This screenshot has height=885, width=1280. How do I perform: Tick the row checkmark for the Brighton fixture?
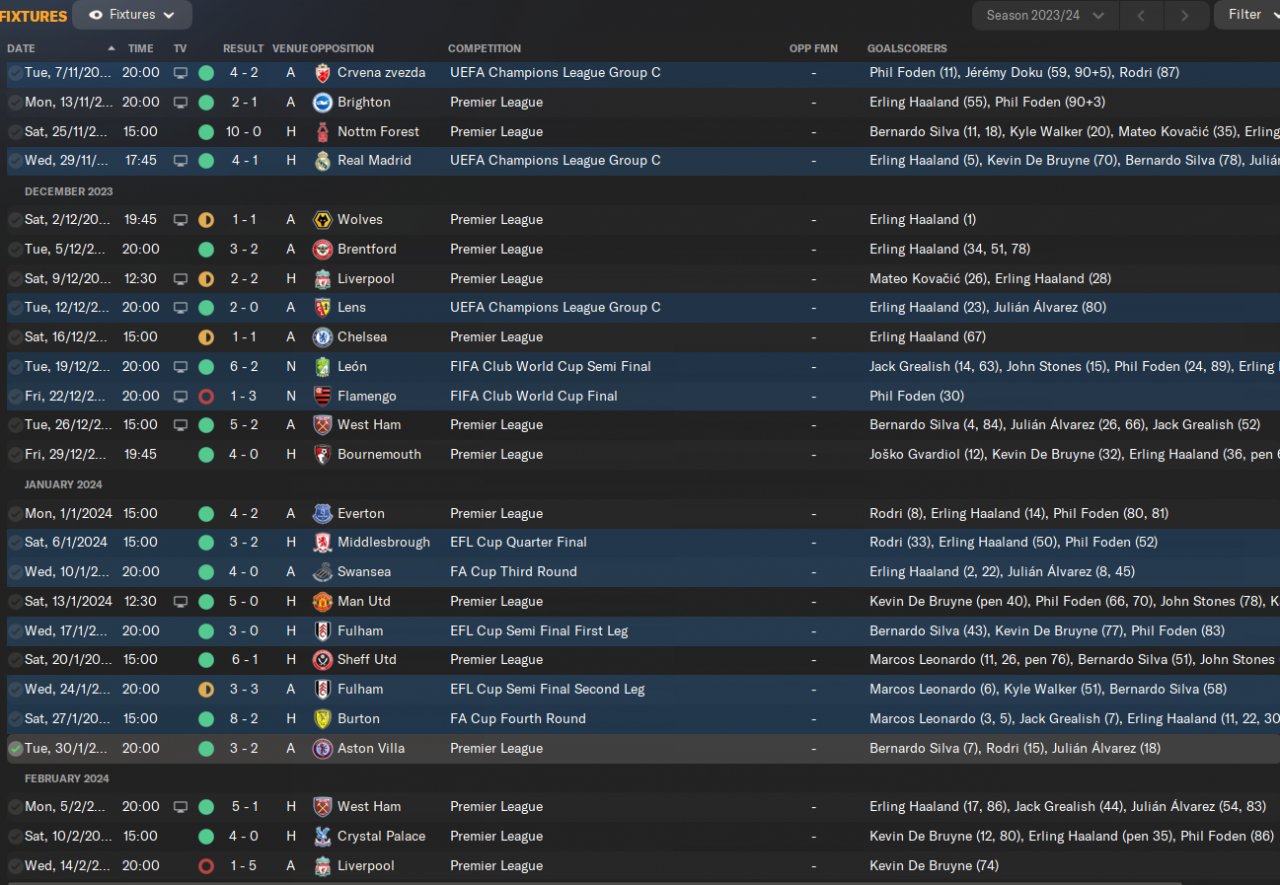[x=15, y=102]
